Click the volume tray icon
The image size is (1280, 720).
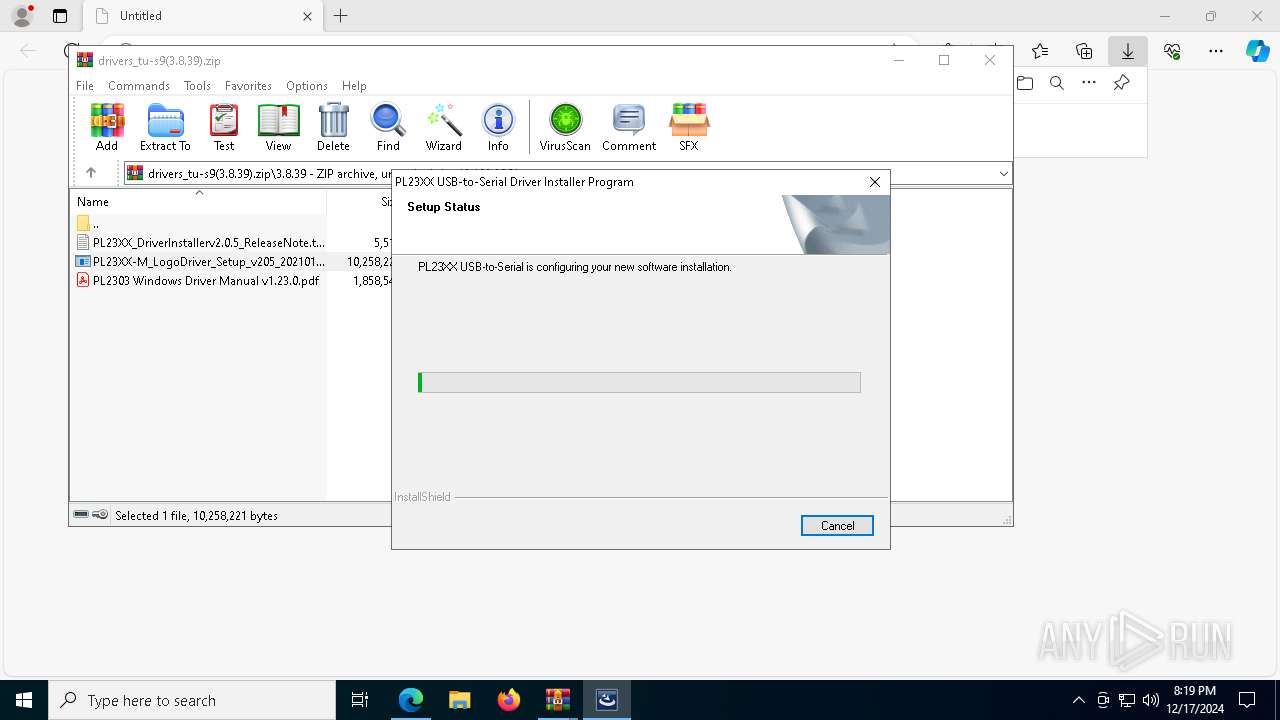(x=1151, y=700)
